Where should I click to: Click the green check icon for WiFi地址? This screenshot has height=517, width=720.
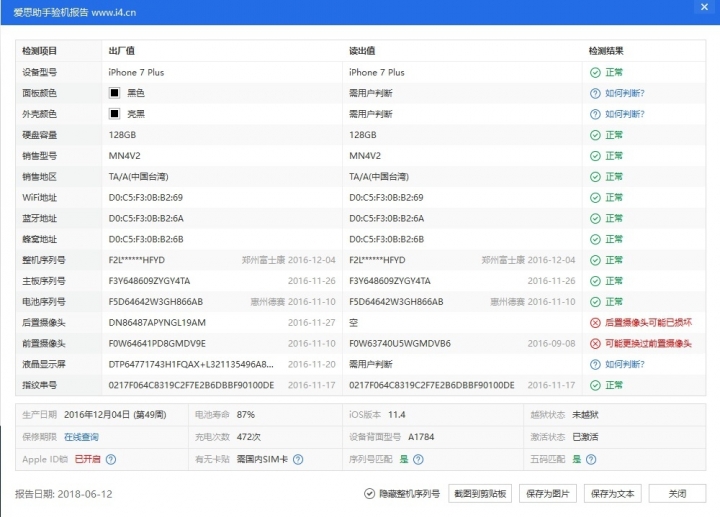click(595, 198)
